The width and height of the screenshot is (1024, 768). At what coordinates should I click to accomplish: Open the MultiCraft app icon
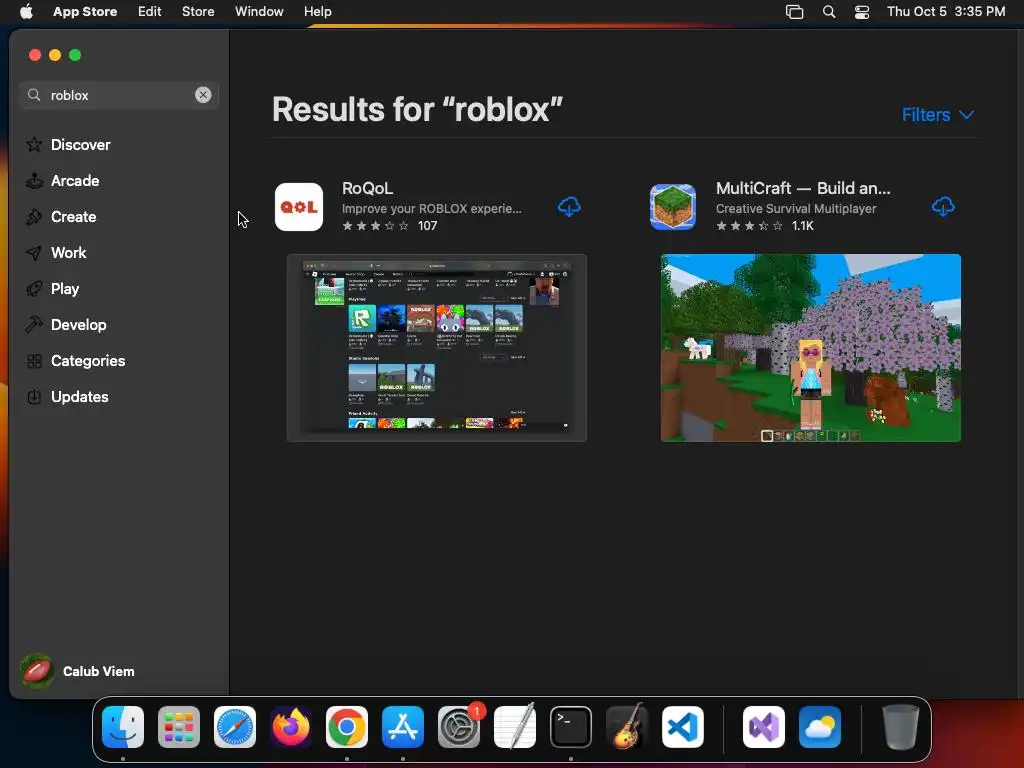[673, 207]
